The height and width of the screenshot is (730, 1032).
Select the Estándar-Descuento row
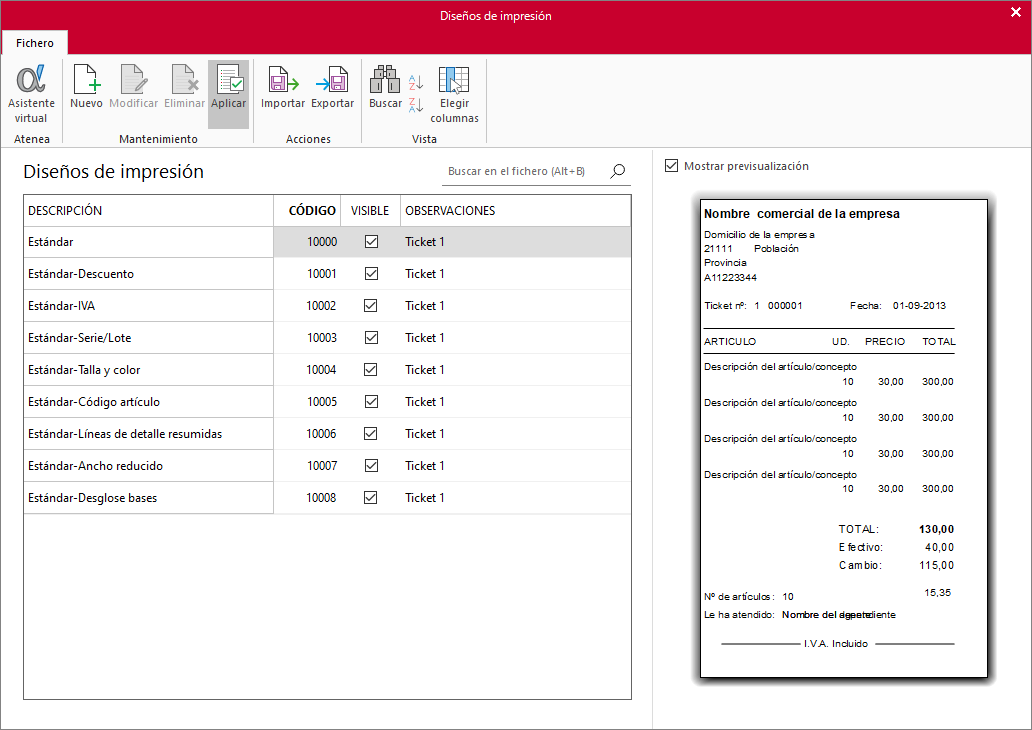pos(327,274)
